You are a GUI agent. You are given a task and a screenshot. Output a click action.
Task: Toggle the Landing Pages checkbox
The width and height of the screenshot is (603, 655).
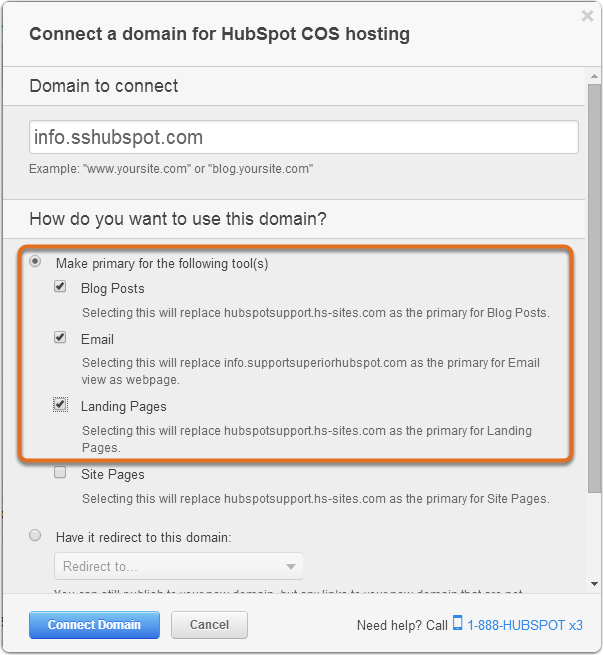[61, 405]
